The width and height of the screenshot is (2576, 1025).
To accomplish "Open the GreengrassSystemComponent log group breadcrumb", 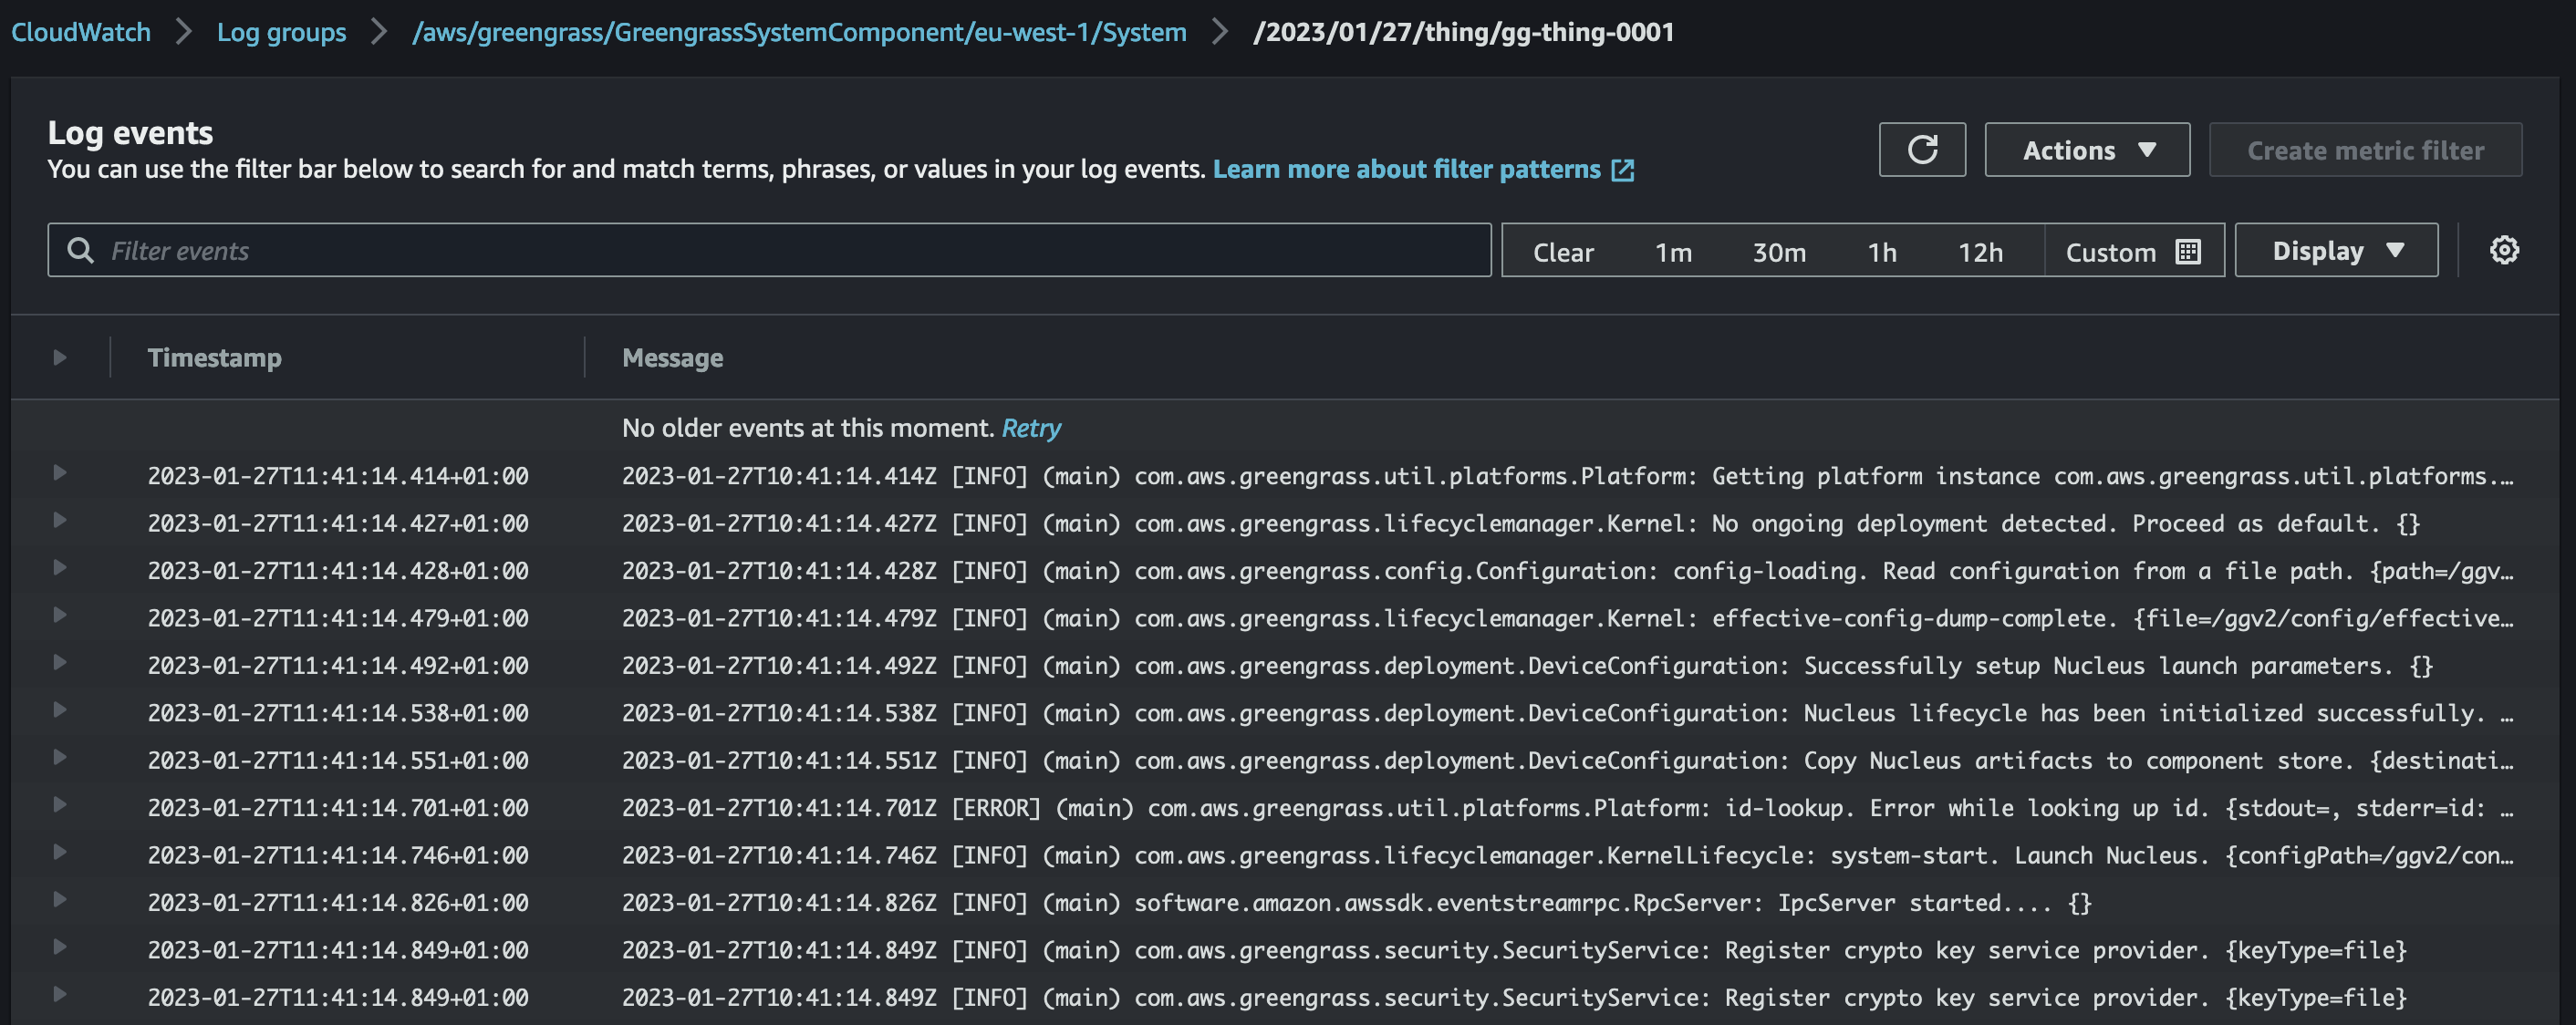I will point(799,32).
